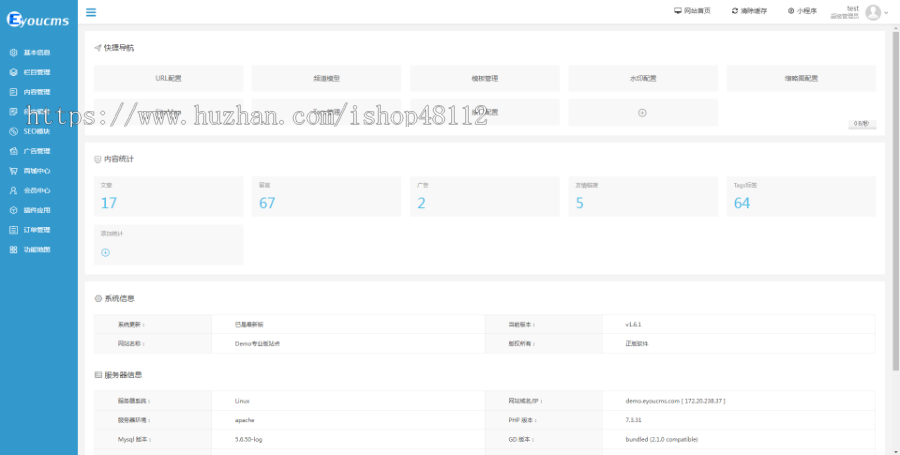
Task: Open 插件应用 via its cube icon
Action: point(14,210)
